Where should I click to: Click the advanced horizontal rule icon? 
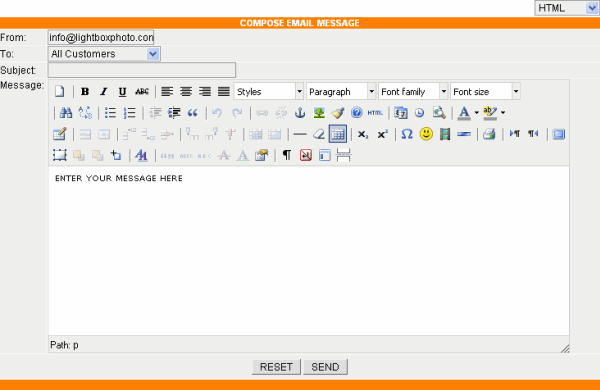(464, 134)
